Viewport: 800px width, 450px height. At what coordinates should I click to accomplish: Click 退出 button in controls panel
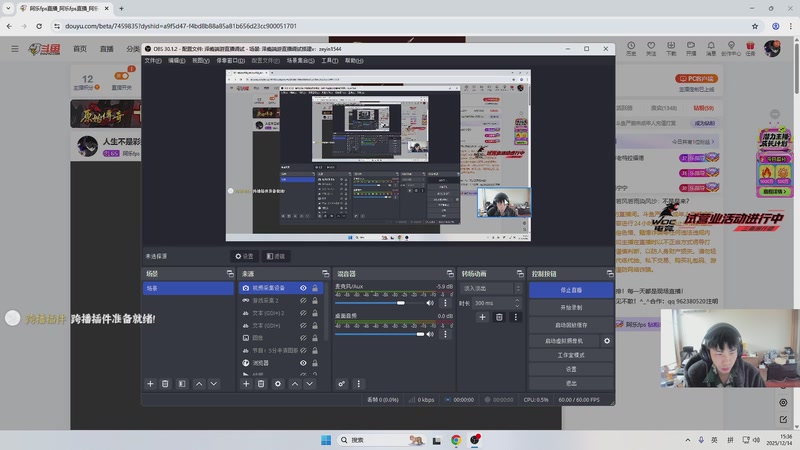(571, 383)
